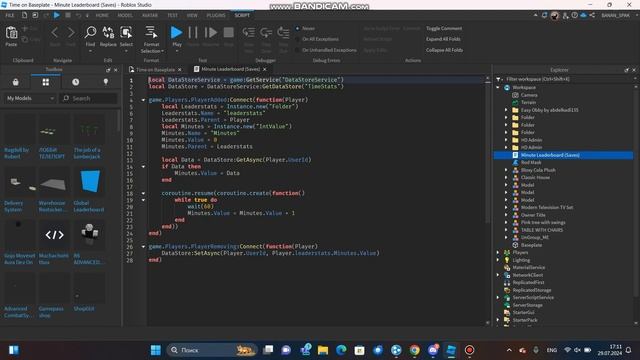Open the My Models dropdown in Toolbox
Viewport: 640px width, 360px height.
(30, 98)
